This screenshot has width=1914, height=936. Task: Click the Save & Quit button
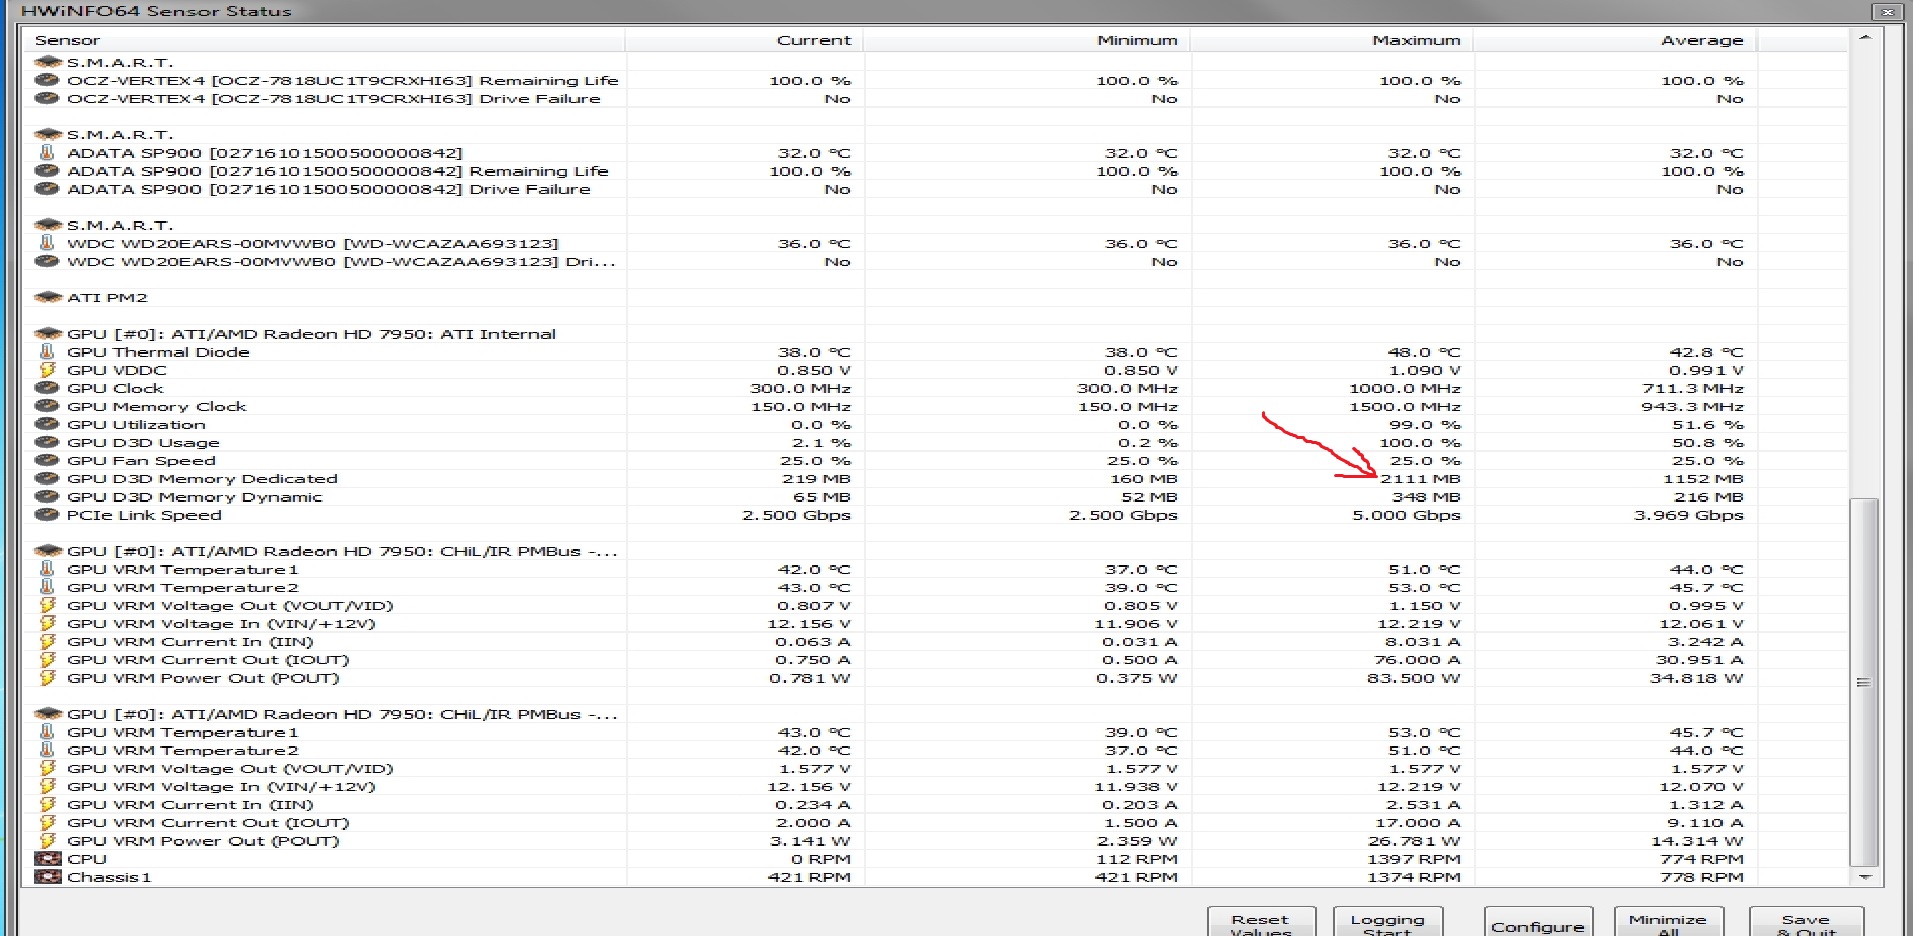1805,922
